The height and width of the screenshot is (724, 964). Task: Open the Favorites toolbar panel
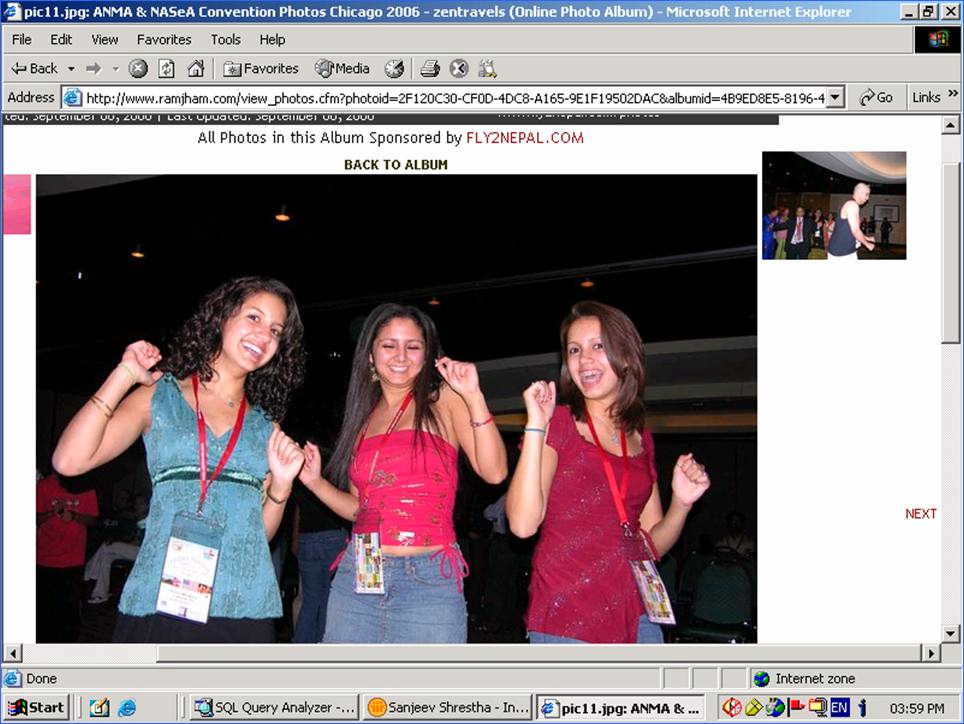(261, 68)
